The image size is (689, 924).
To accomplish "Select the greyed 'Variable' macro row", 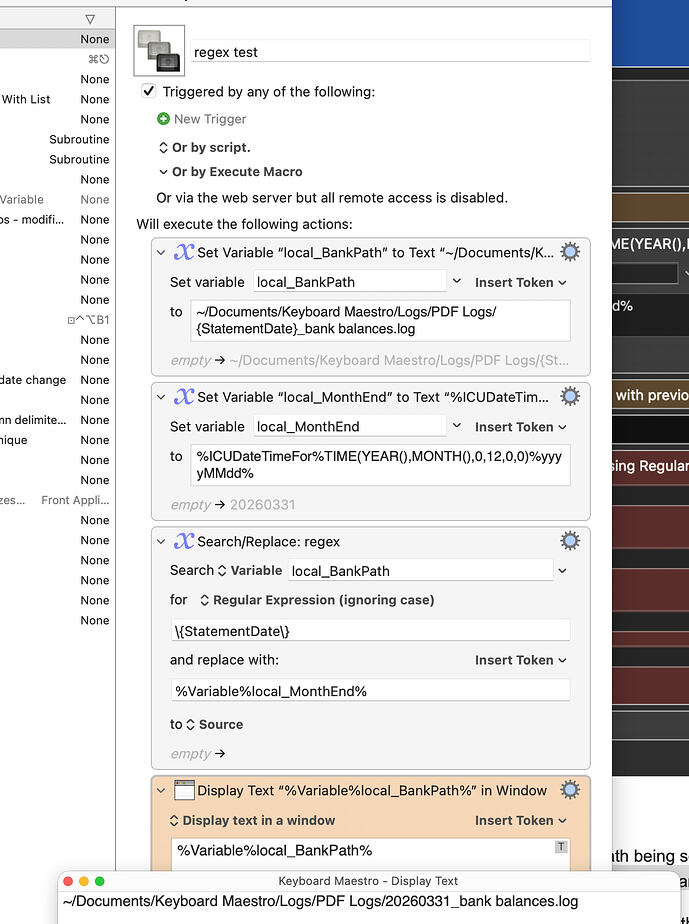I will 57,200.
